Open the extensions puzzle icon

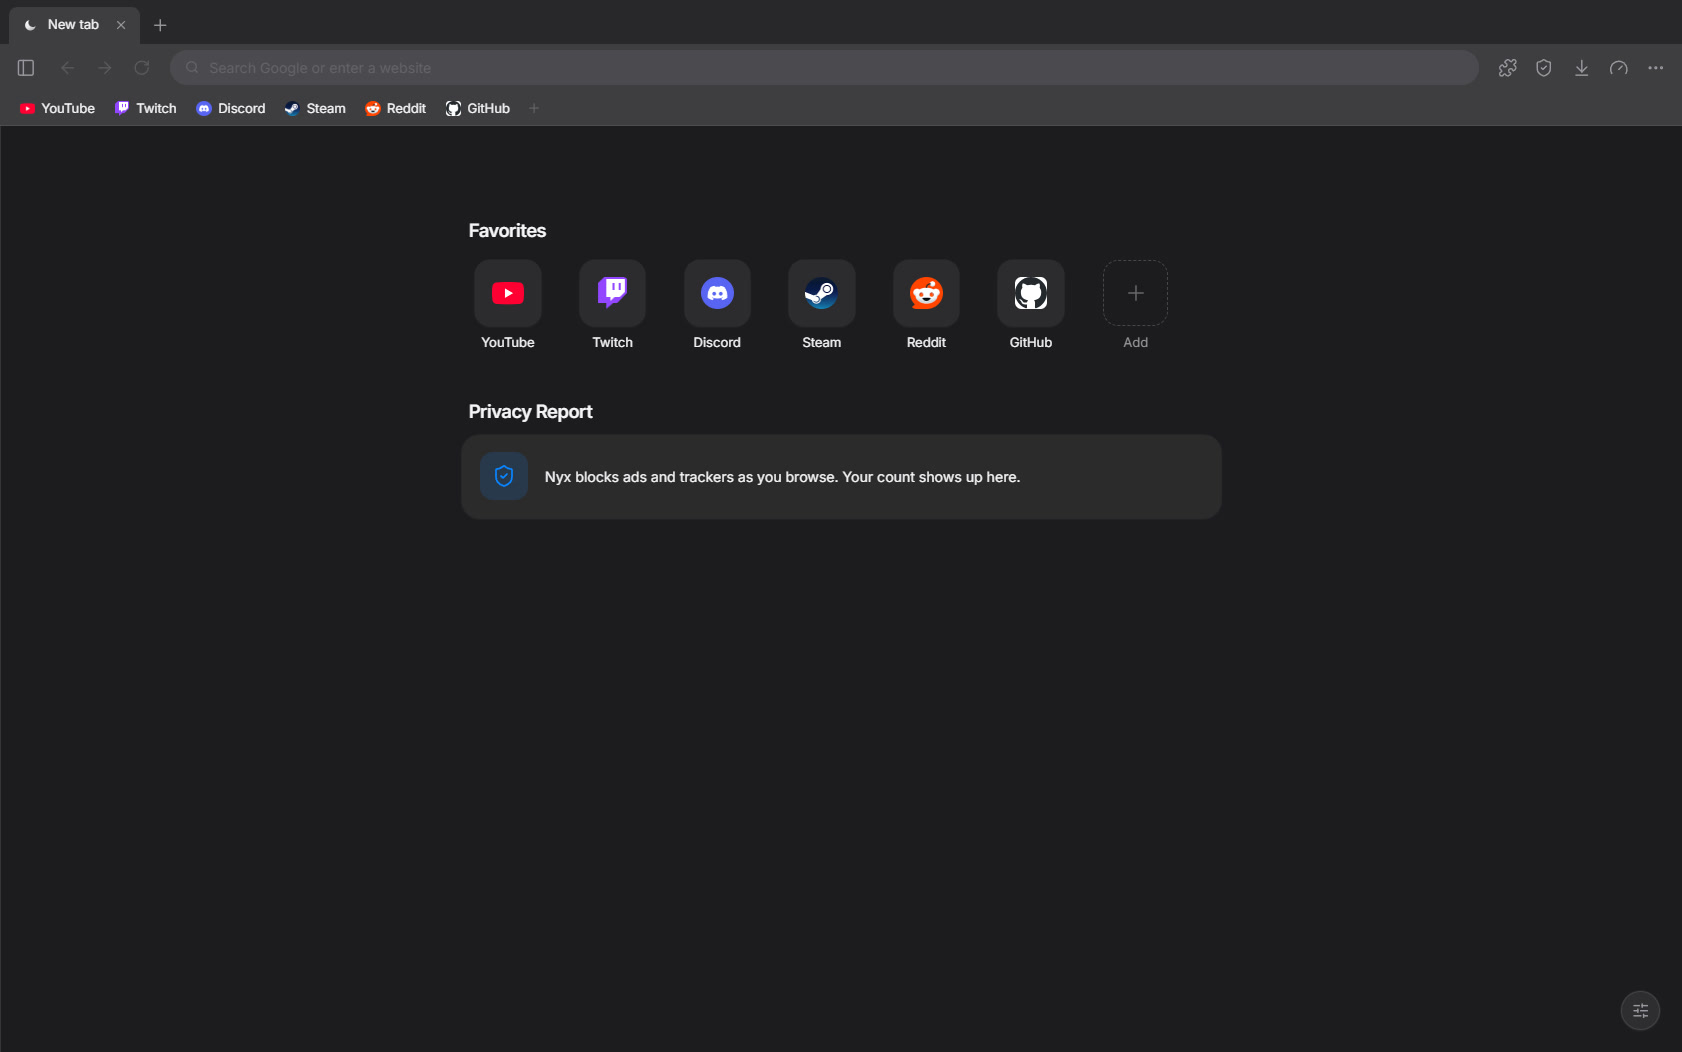click(1507, 68)
